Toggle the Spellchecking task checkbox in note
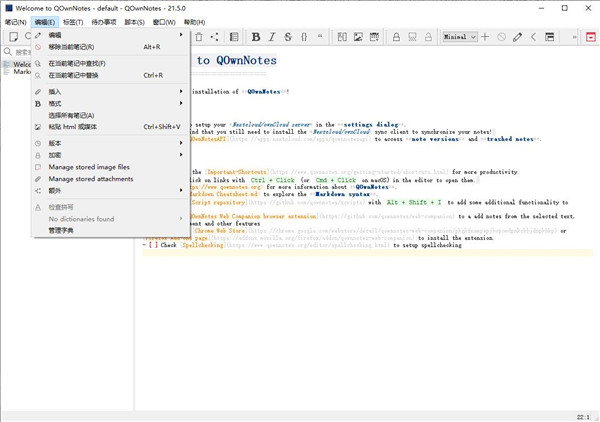This screenshot has width=600, height=422. (x=152, y=245)
